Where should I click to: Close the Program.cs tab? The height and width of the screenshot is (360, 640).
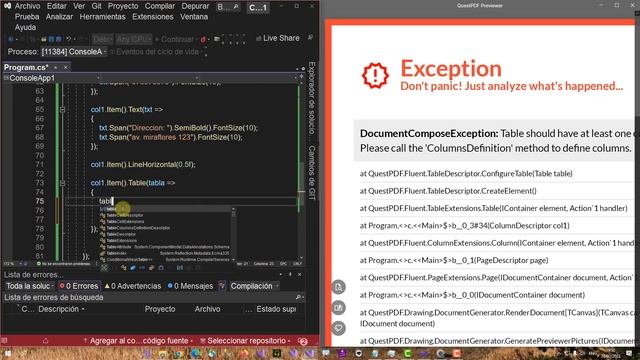65,67
